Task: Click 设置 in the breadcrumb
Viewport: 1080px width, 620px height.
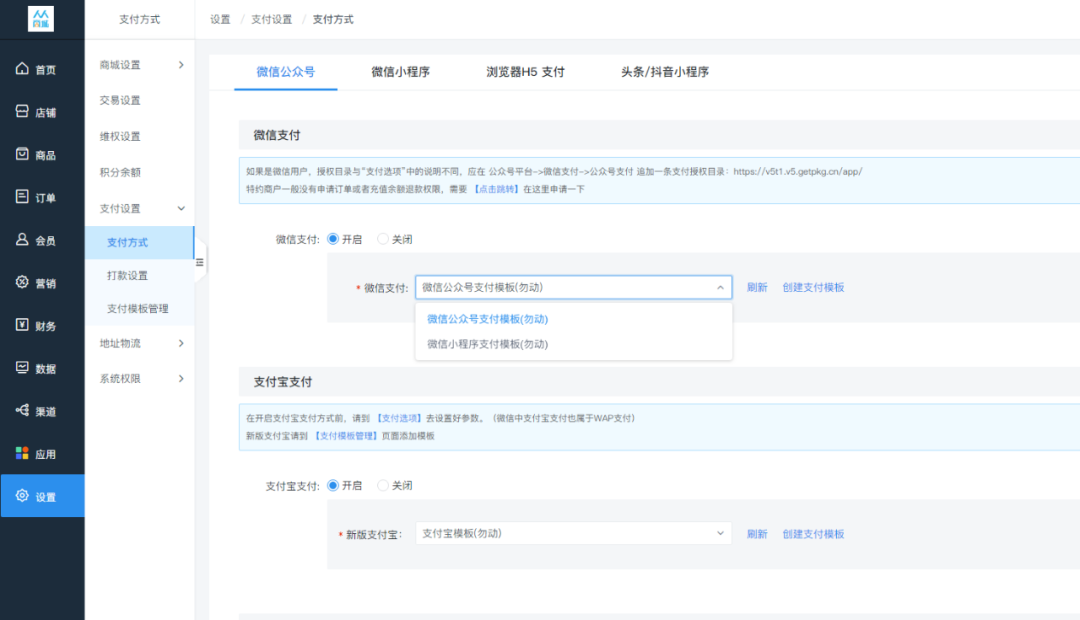Action: 220,19
